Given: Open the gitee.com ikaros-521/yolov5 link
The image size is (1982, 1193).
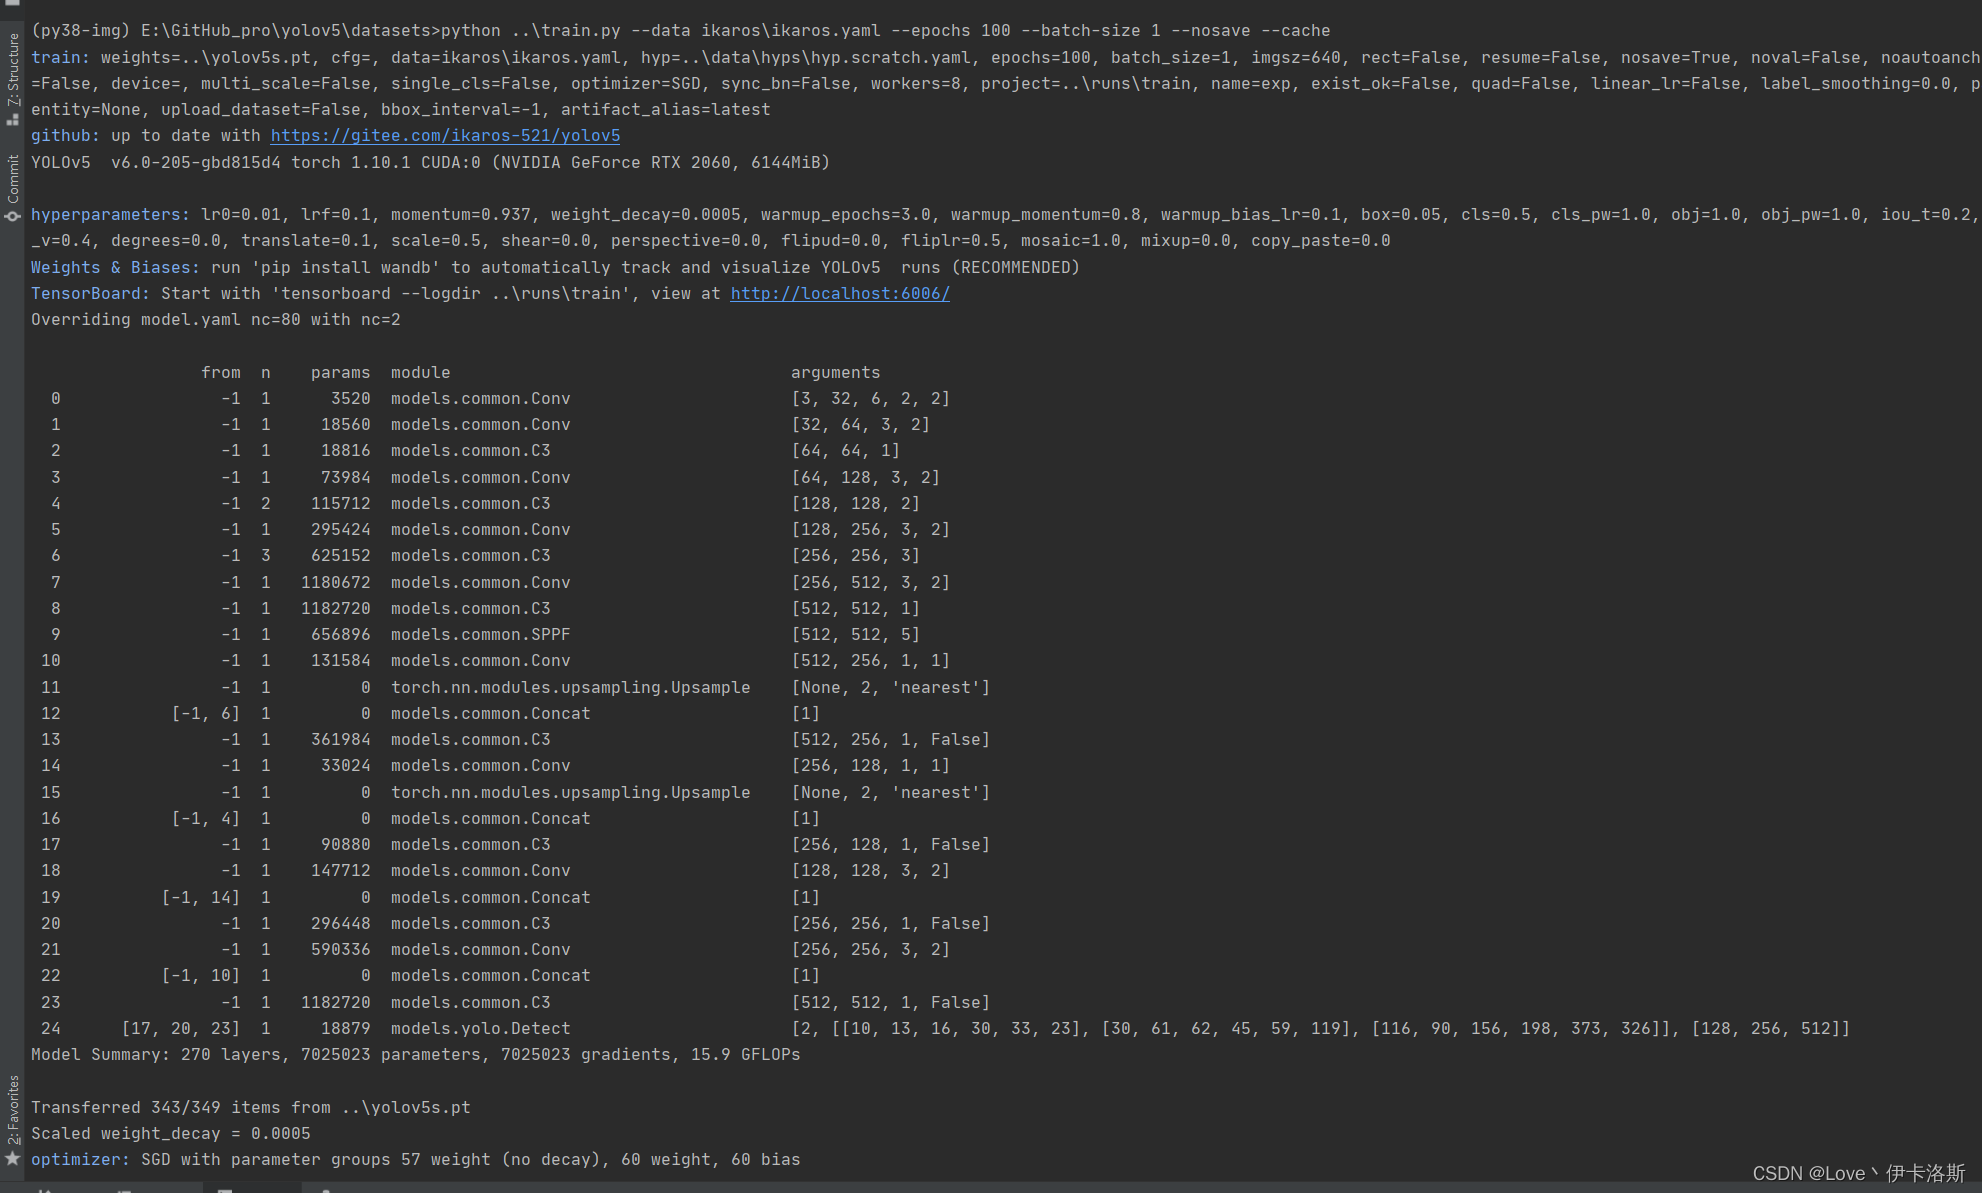Looking at the screenshot, I should (445, 136).
